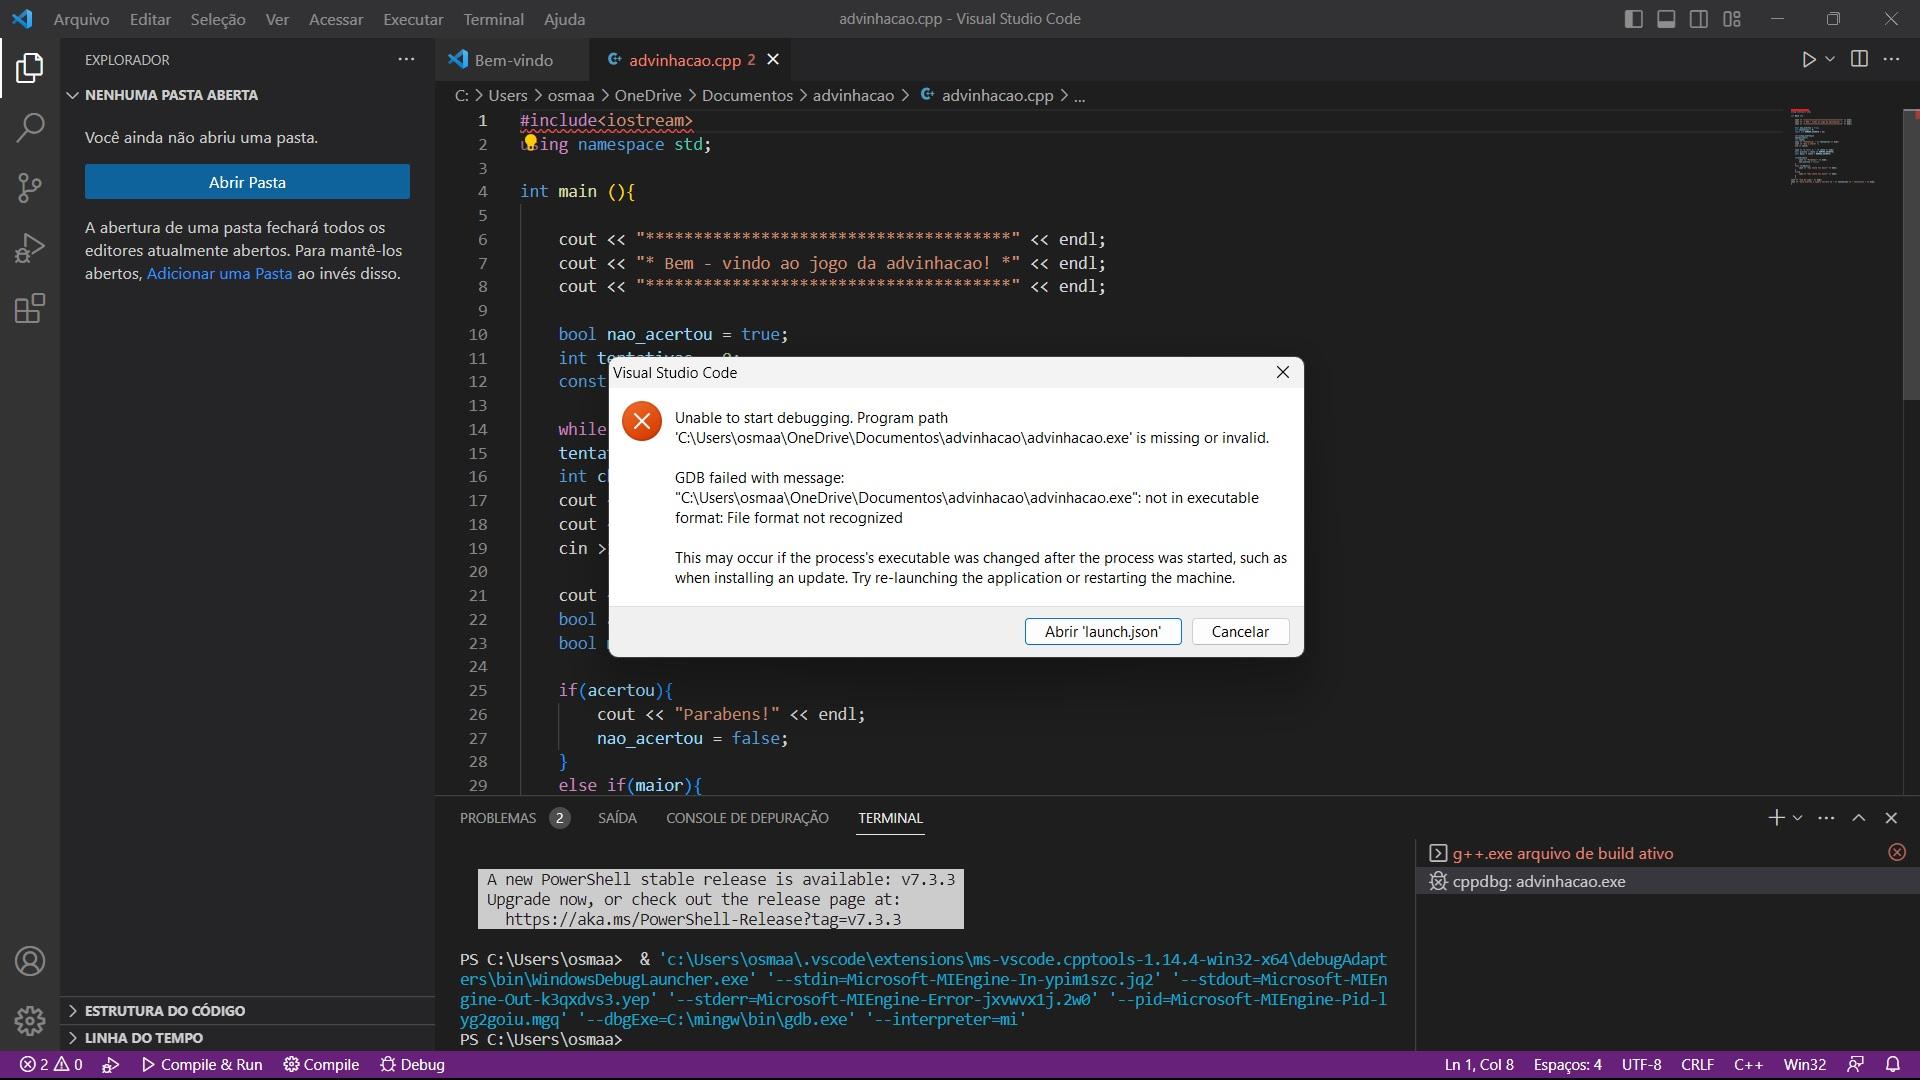Close the advinhacao.cpp editor tab
1920x1080 pixels.
tap(773, 60)
